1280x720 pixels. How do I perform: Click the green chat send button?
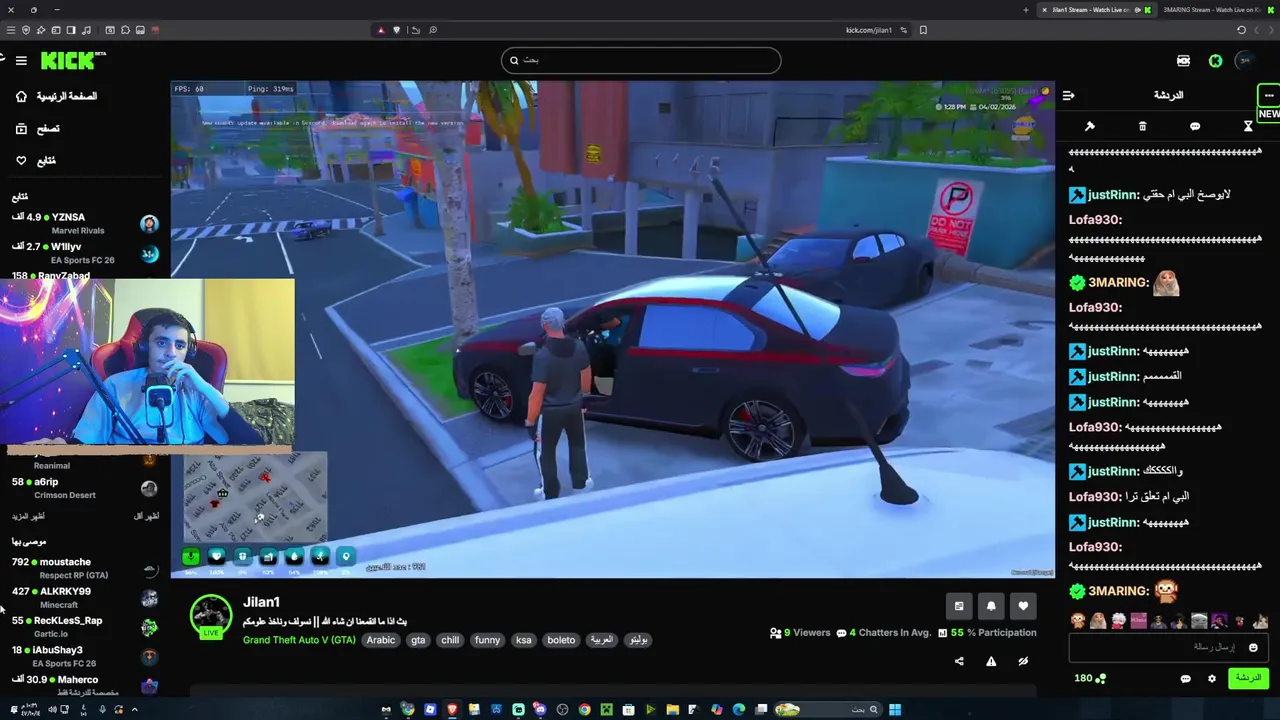[x=1248, y=678]
